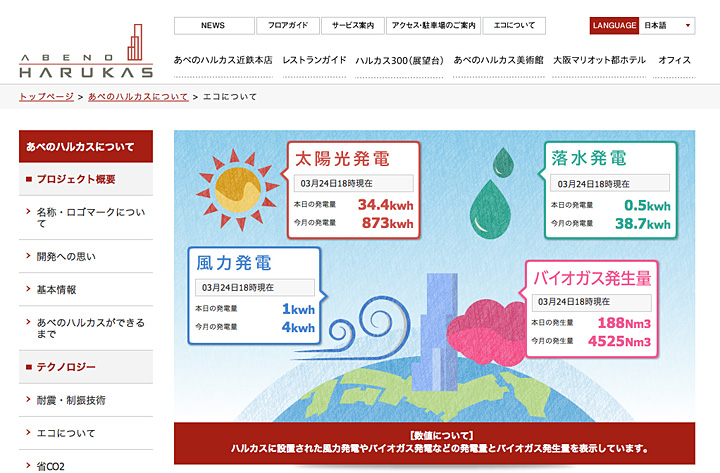
Task: Click the sun illustration icon
Action: [x=236, y=183]
